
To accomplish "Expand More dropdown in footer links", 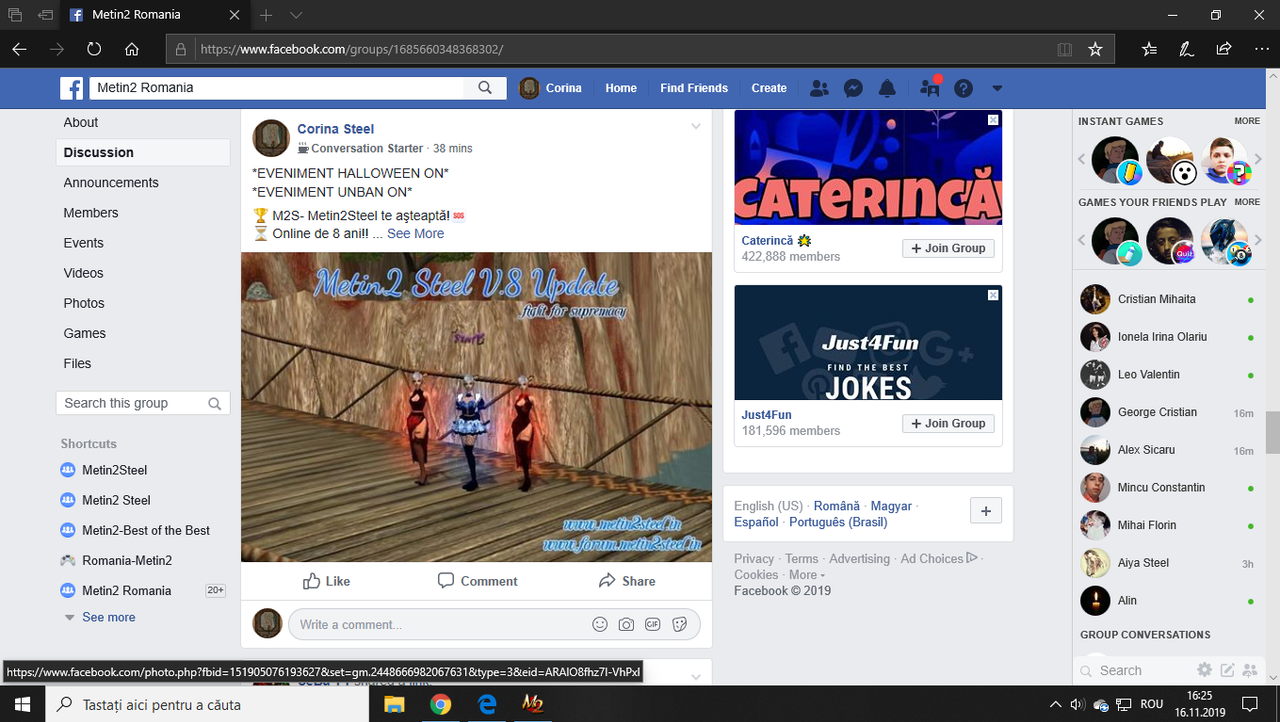I will 807,575.
